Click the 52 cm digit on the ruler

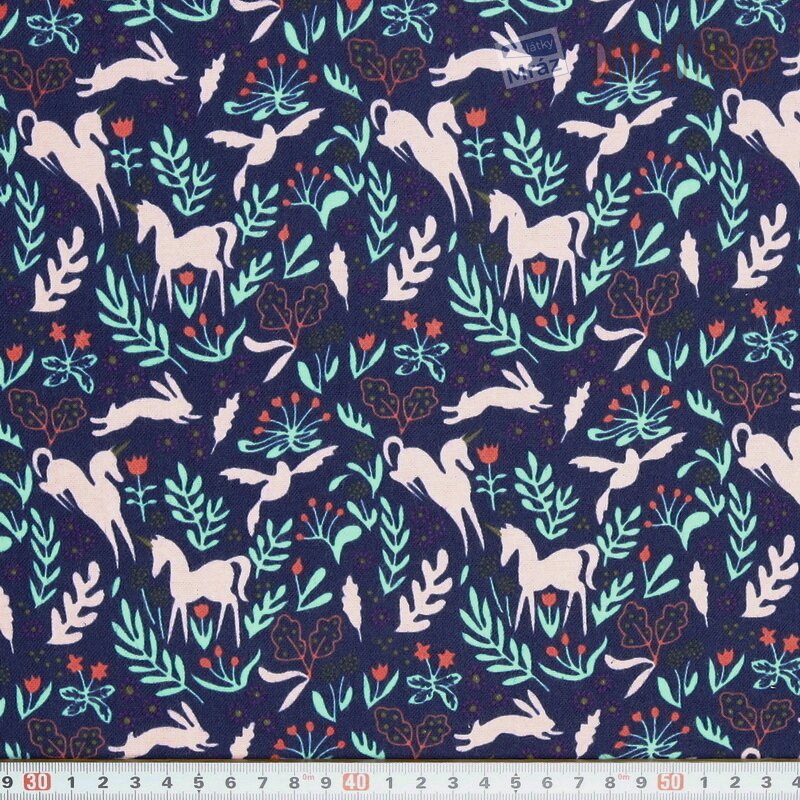click(735, 780)
